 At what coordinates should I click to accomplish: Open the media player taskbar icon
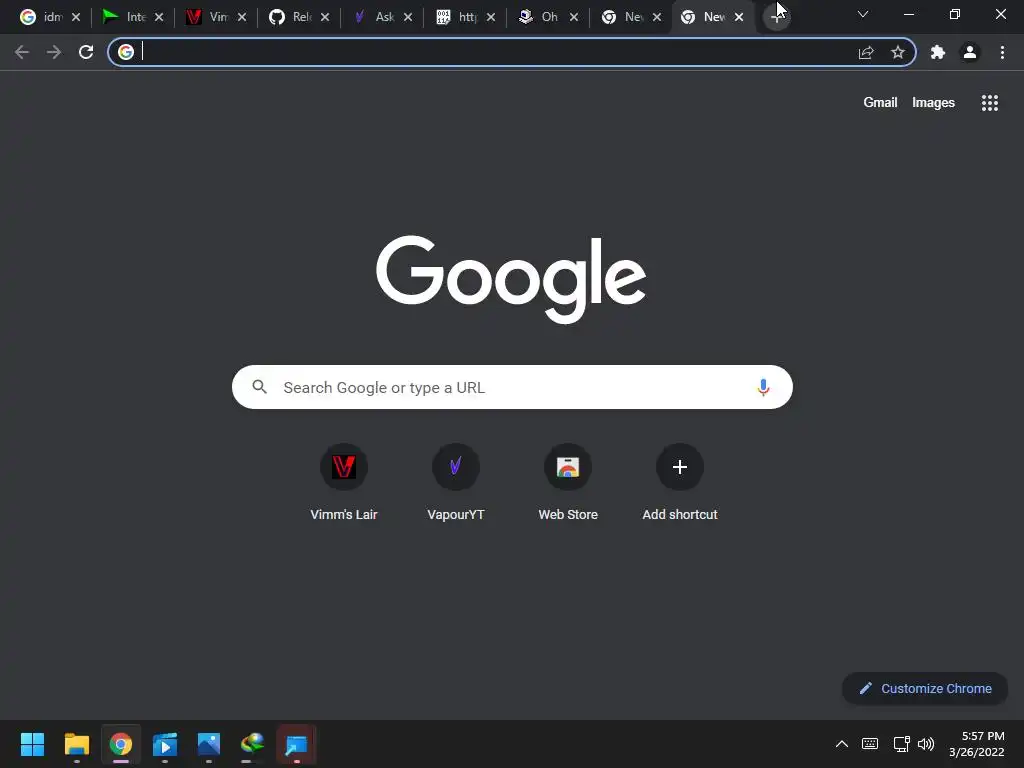tap(165, 744)
